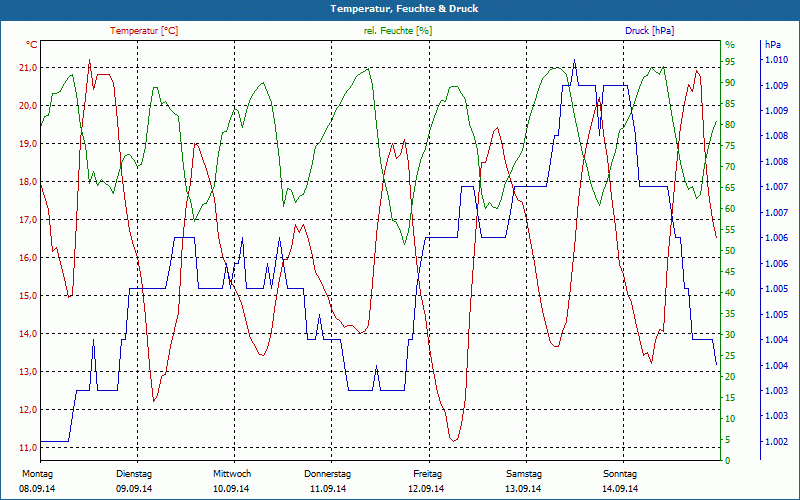Click the '80' humidity axis value
The width and height of the screenshot is (800, 500).
coord(730,125)
